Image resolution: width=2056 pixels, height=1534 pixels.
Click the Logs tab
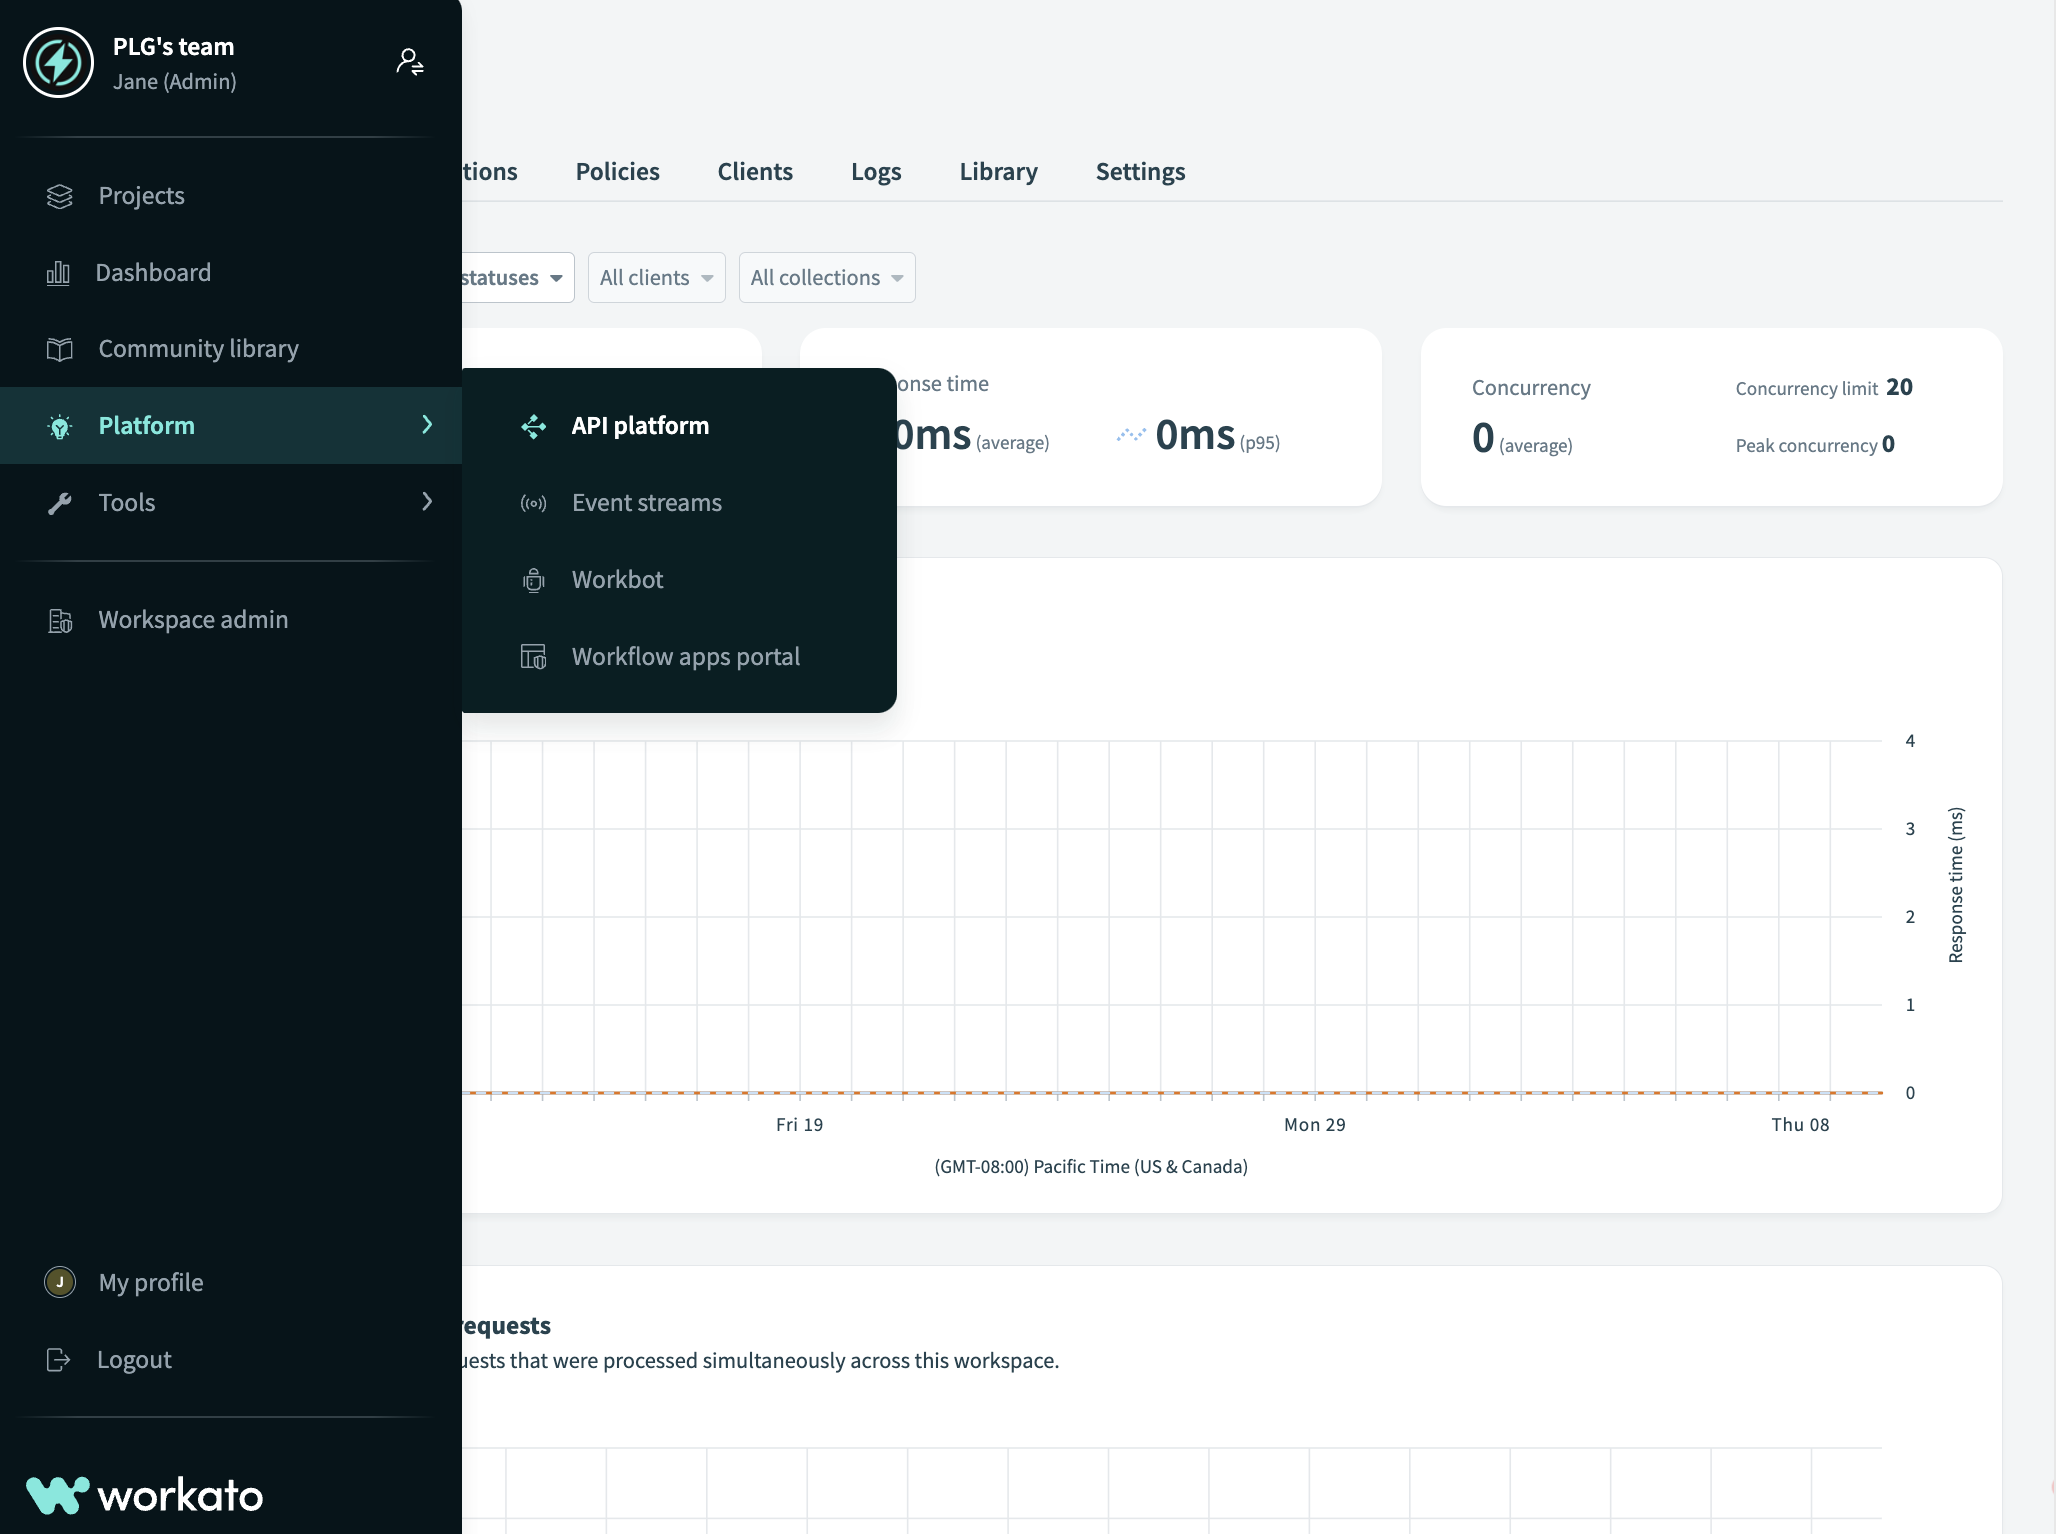click(875, 171)
